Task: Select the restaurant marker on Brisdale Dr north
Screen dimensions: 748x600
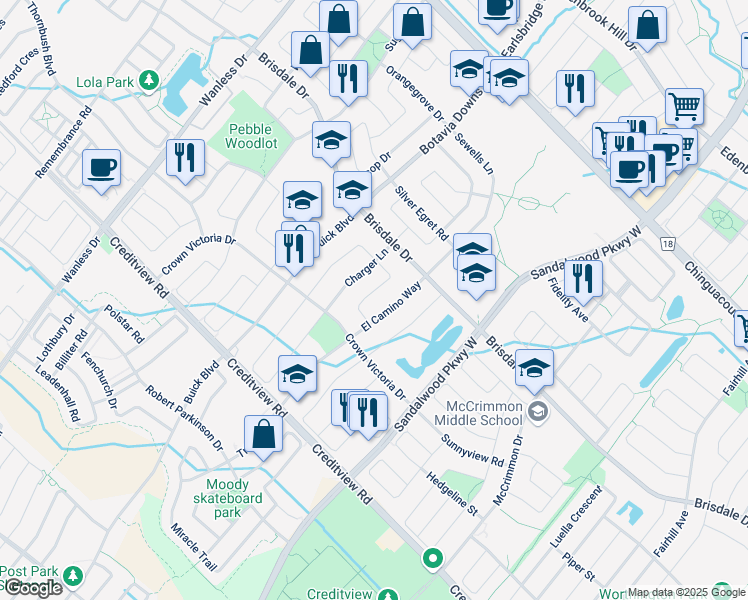Action: pyautogui.click(x=348, y=82)
